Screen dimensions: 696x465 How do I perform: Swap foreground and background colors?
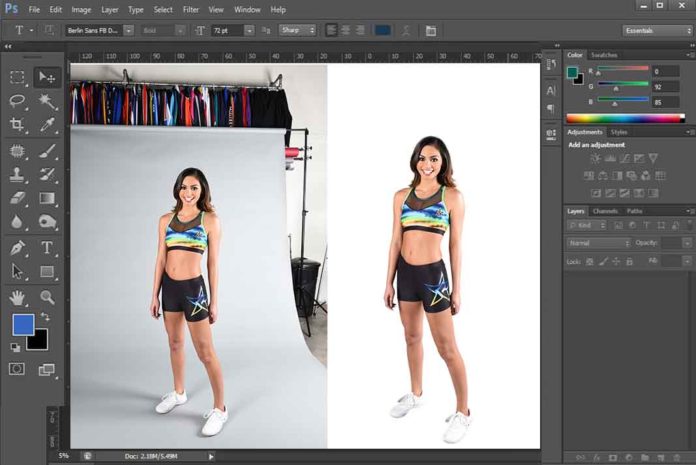click(x=43, y=318)
